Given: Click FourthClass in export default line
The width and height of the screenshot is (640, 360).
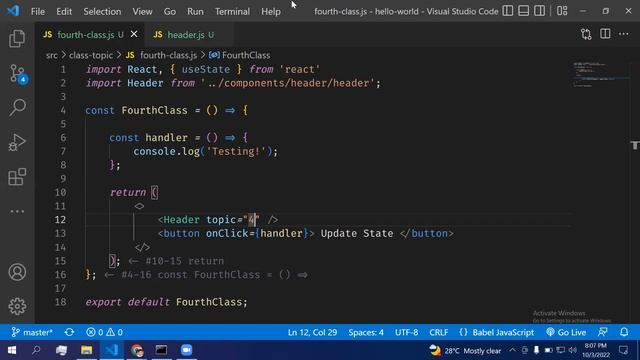Looking at the screenshot, I should 209,302.
